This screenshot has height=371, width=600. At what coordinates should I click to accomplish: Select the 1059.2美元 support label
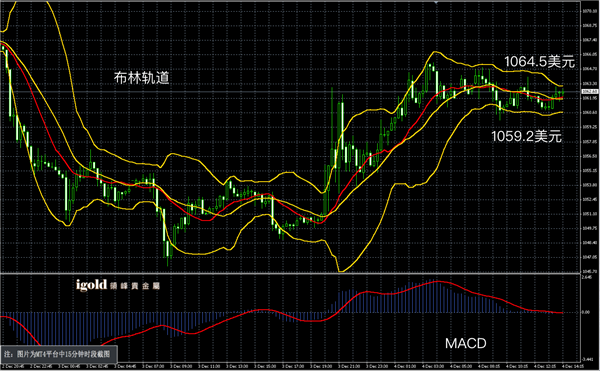point(526,136)
